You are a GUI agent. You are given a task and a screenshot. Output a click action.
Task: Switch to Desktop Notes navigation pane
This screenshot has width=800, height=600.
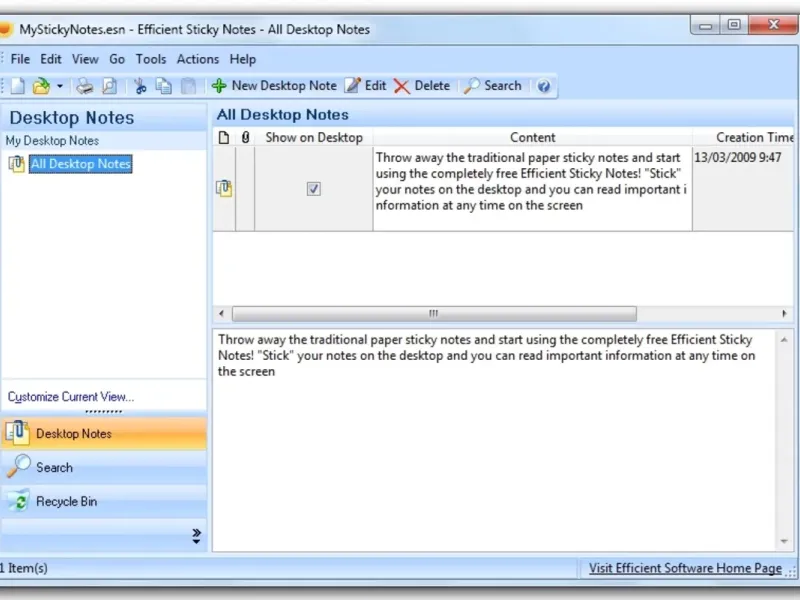(x=104, y=434)
